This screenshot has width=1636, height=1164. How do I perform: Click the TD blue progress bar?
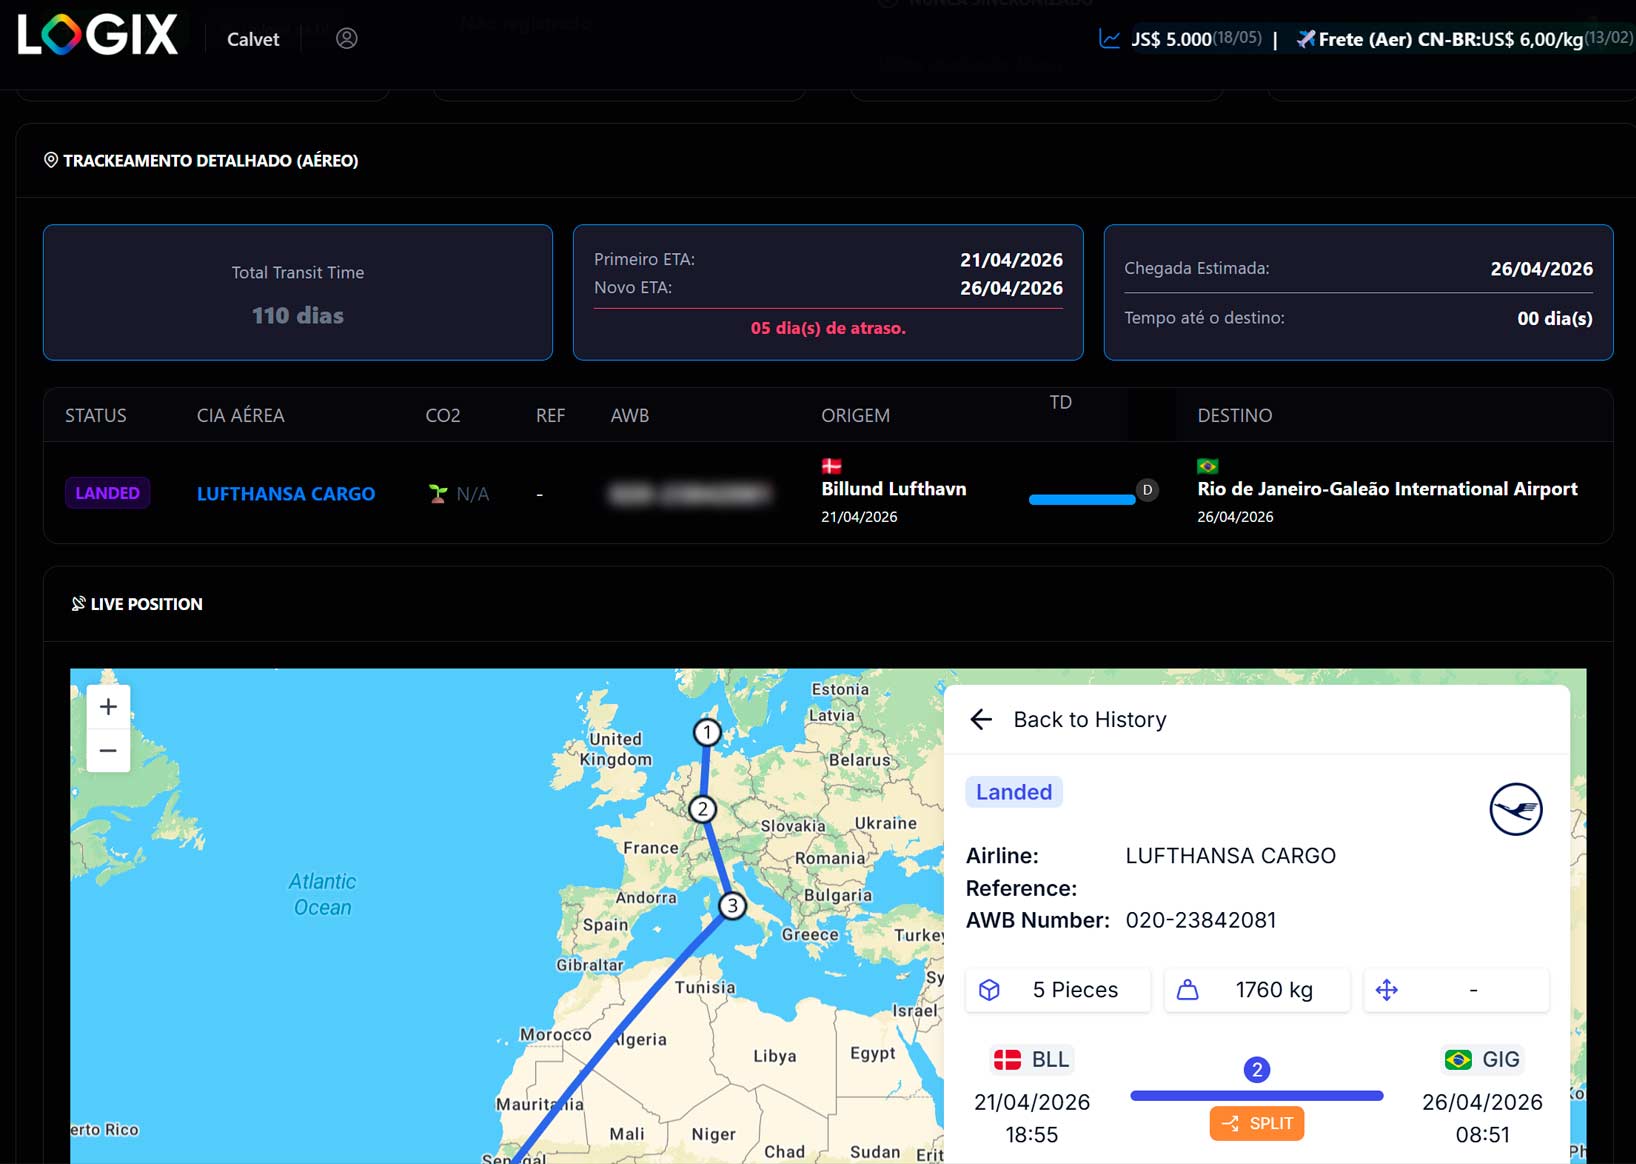pyautogui.click(x=1082, y=499)
